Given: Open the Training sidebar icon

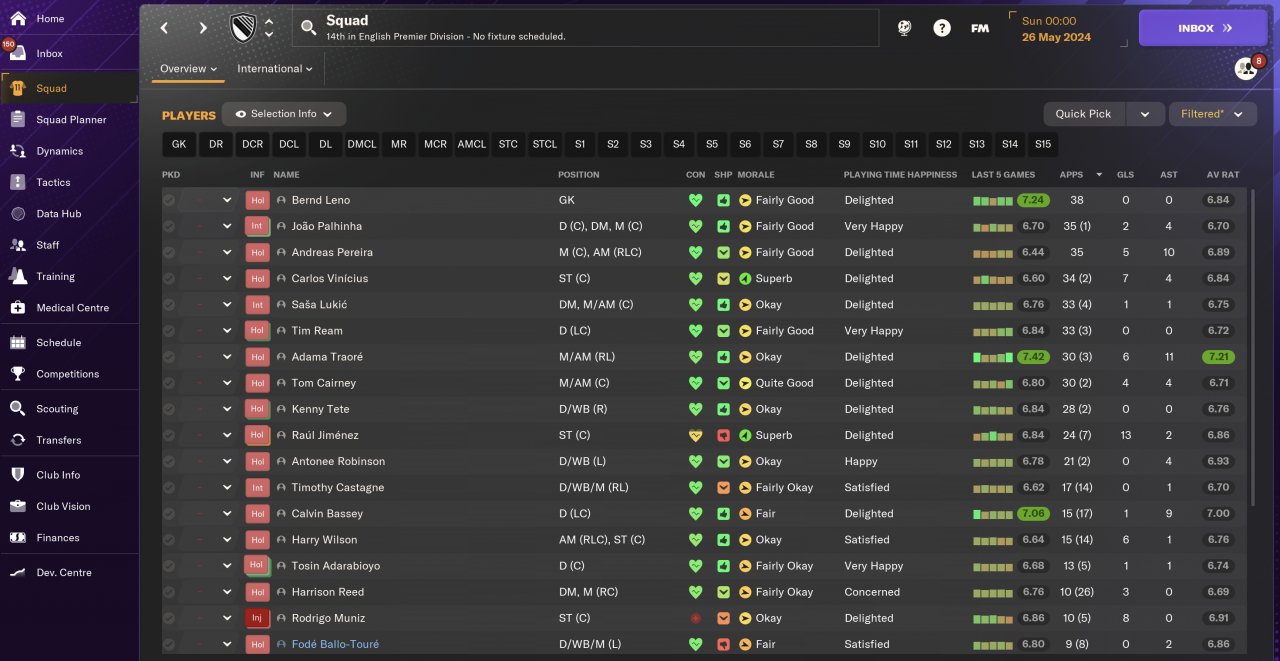Looking at the screenshot, I should [18, 276].
